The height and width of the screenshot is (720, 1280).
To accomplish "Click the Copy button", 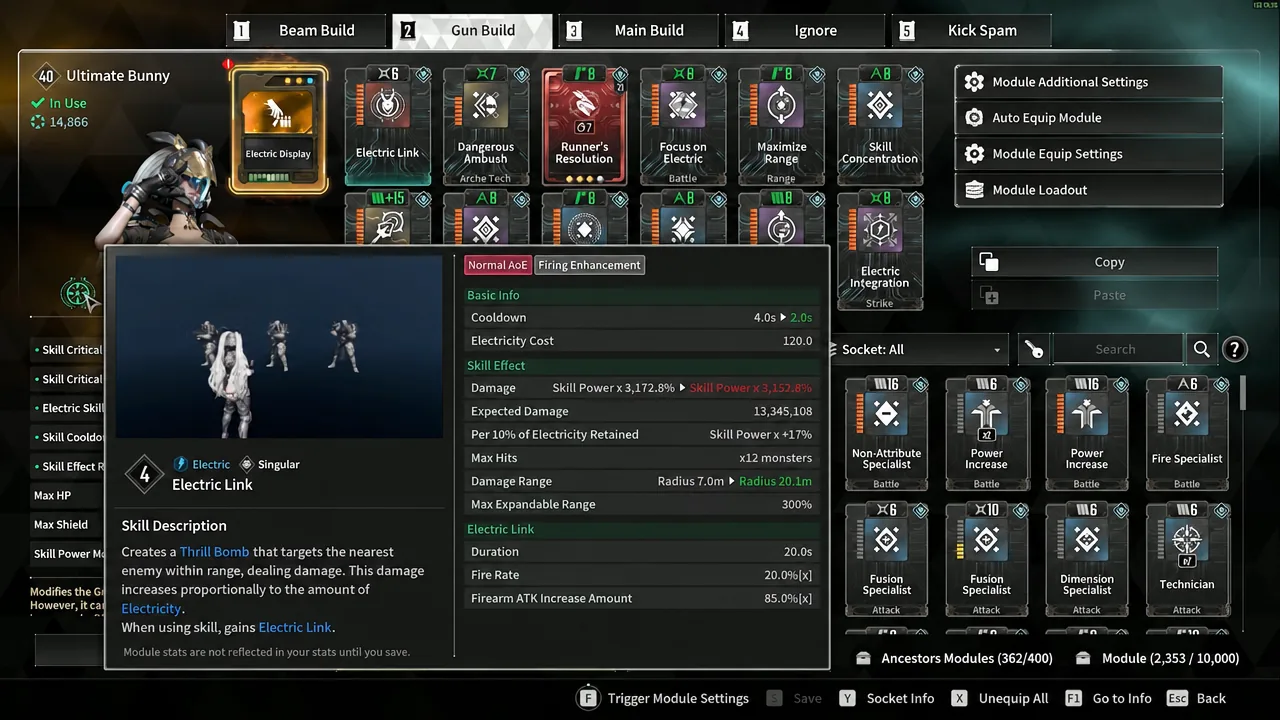I will [x=1095, y=262].
